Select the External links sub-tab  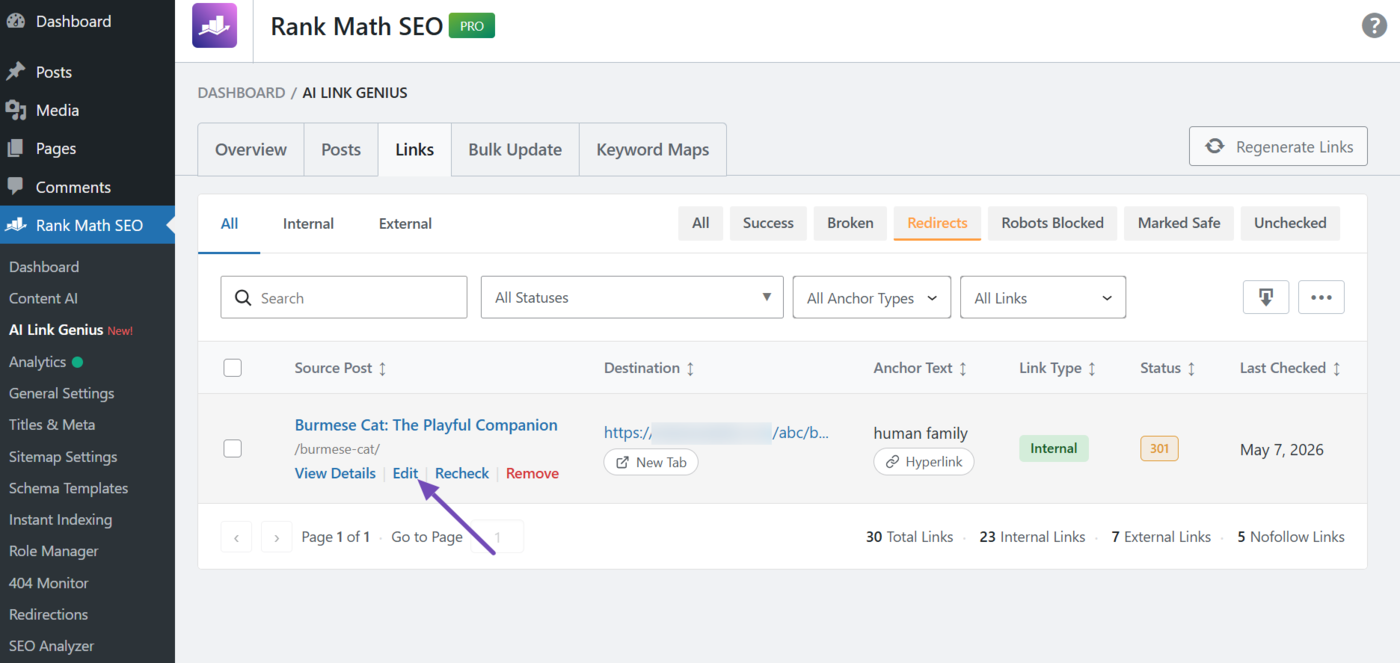[405, 223]
